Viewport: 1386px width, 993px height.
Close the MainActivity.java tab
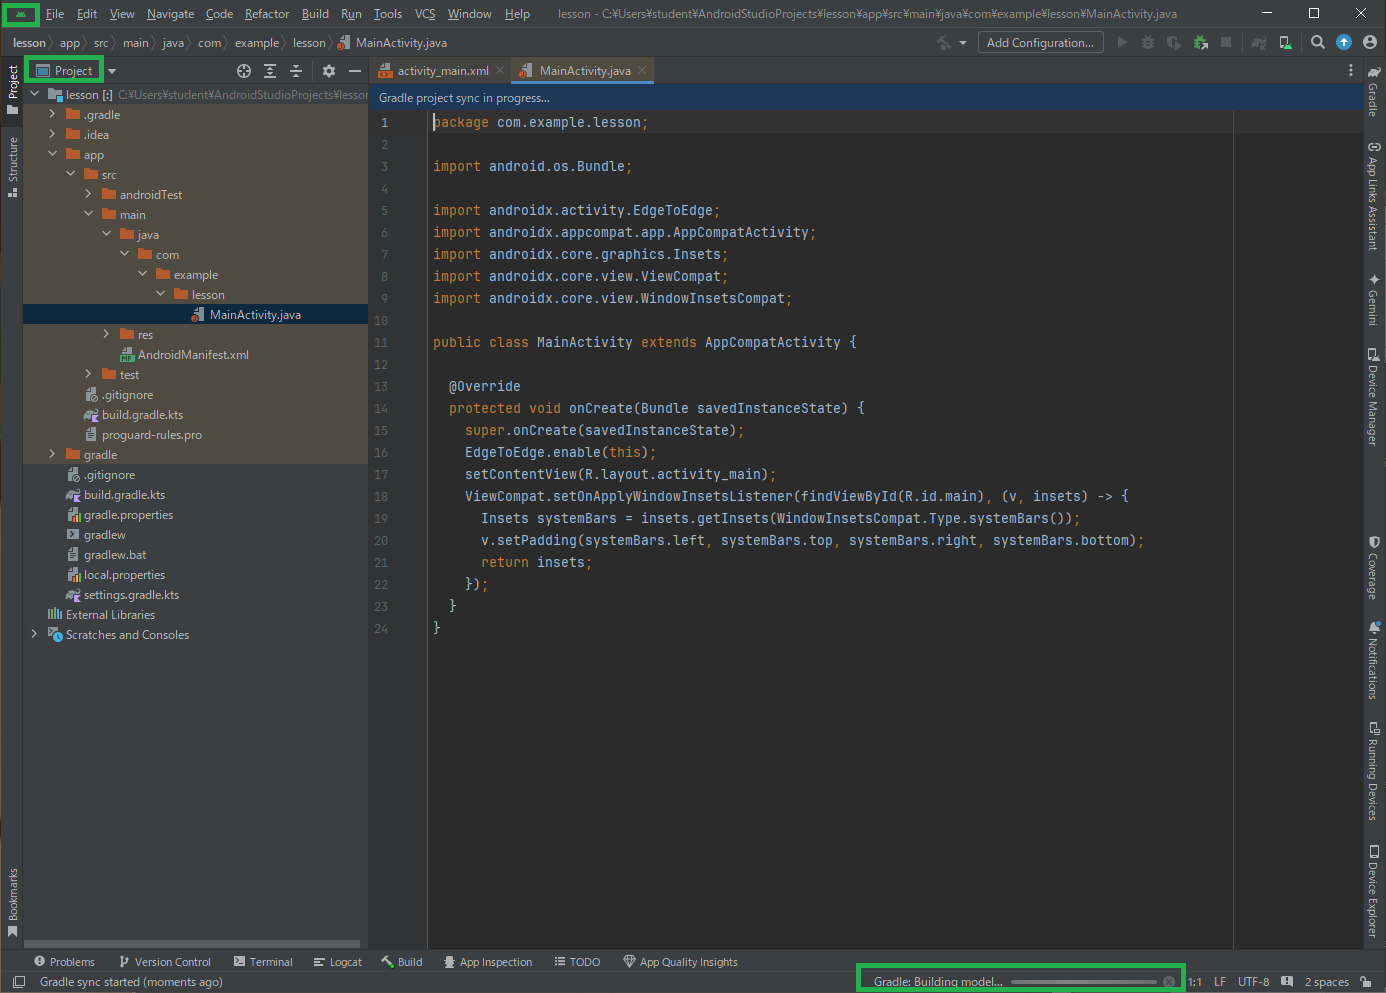pos(642,70)
